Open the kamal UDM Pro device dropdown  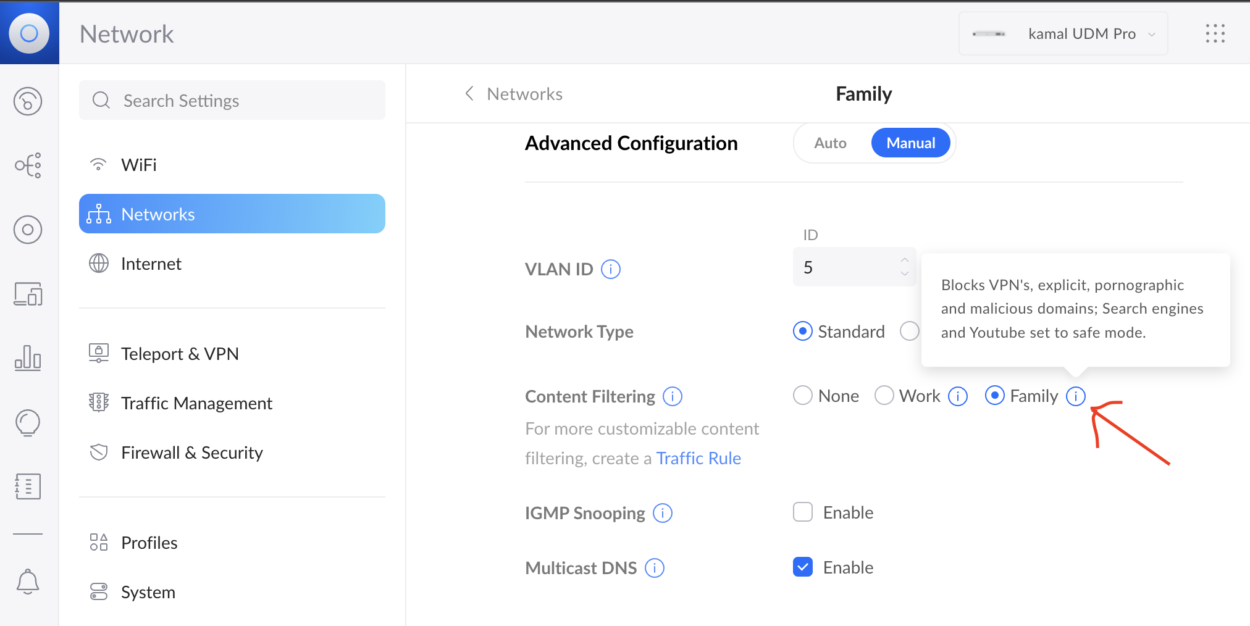pos(1063,33)
